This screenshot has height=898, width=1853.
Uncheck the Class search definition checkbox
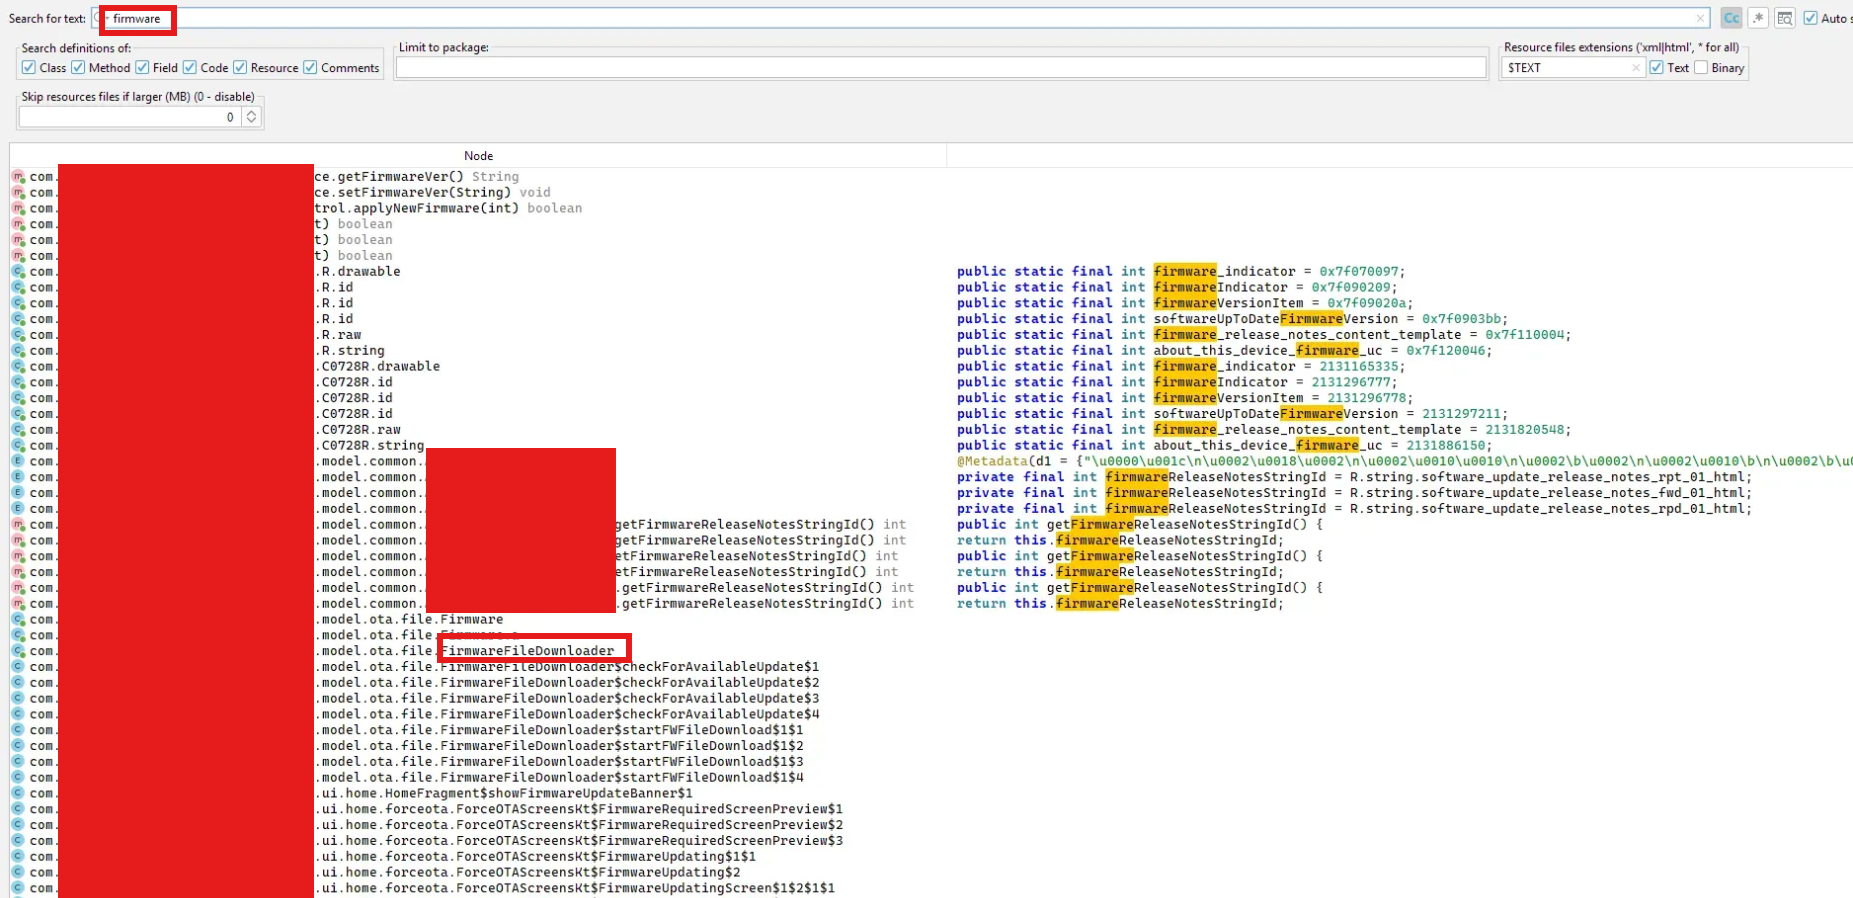click(x=29, y=68)
